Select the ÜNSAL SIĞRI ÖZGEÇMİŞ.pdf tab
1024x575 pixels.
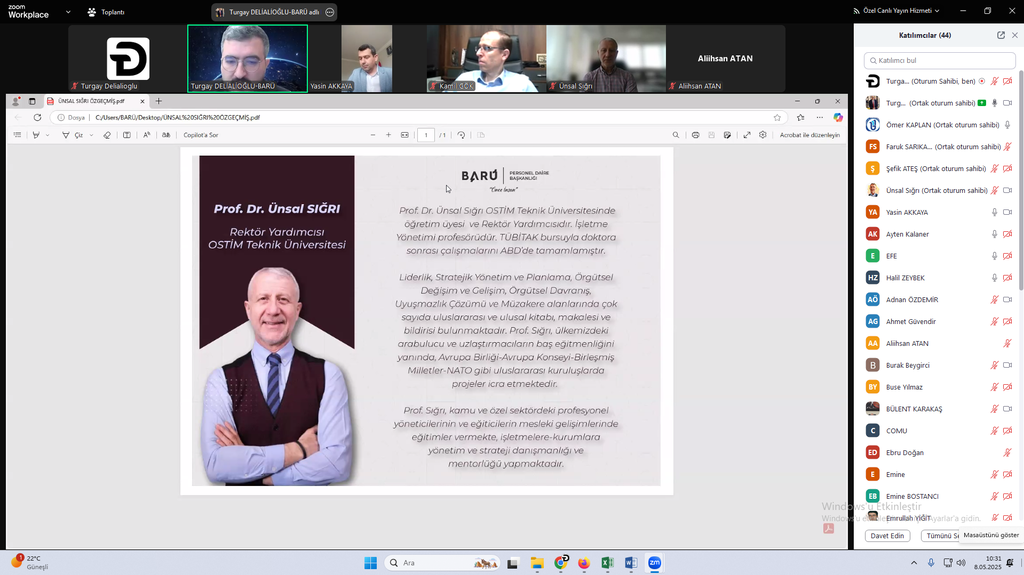coord(91,101)
